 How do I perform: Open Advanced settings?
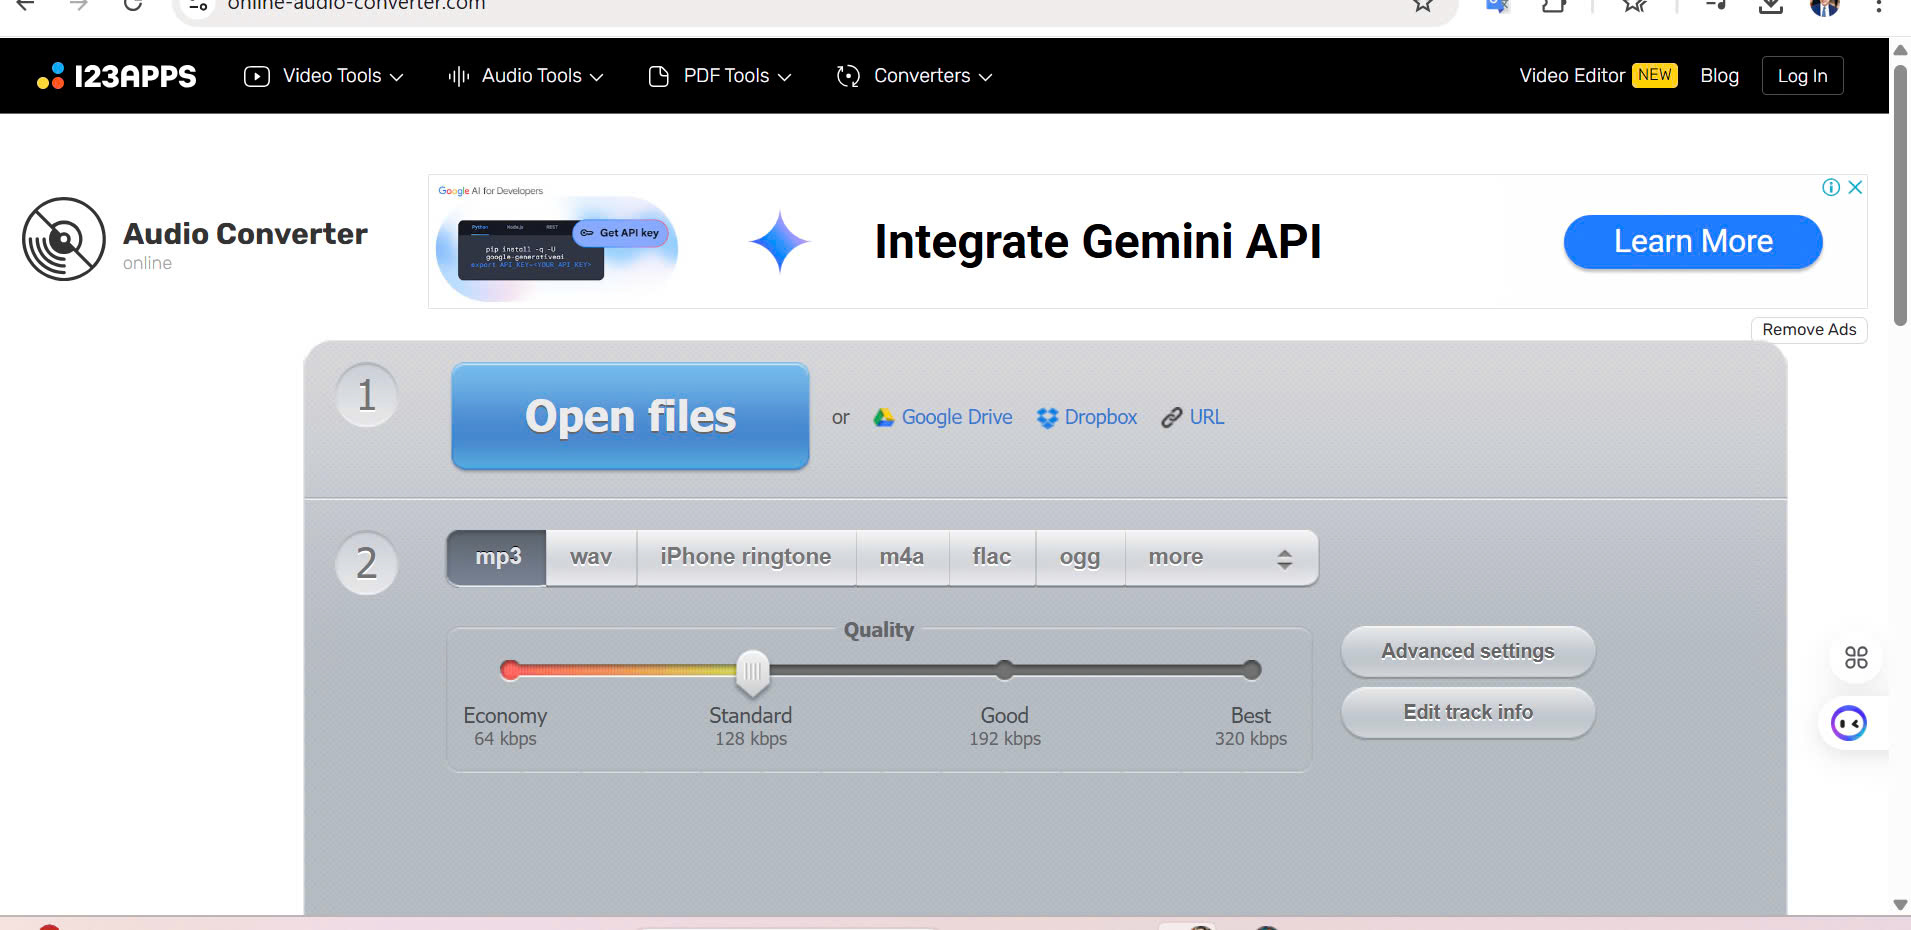(1467, 651)
